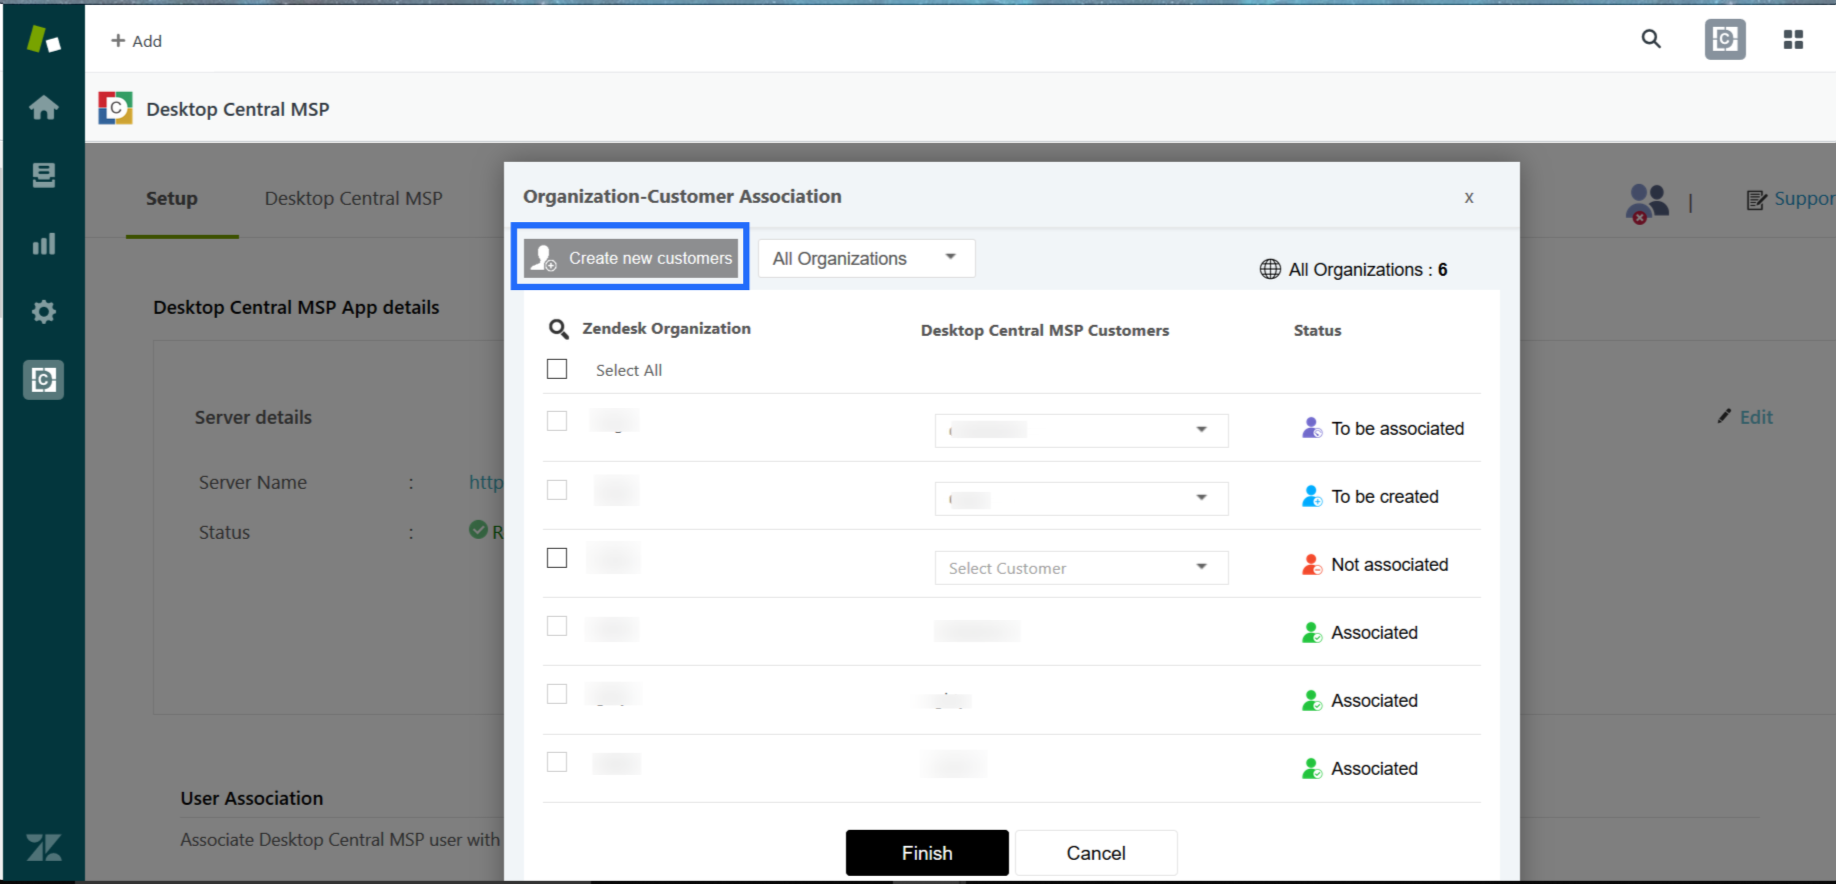Tick checkbox in the To be created row
Viewport: 1836px width, 884px height.
click(x=557, y=489)
